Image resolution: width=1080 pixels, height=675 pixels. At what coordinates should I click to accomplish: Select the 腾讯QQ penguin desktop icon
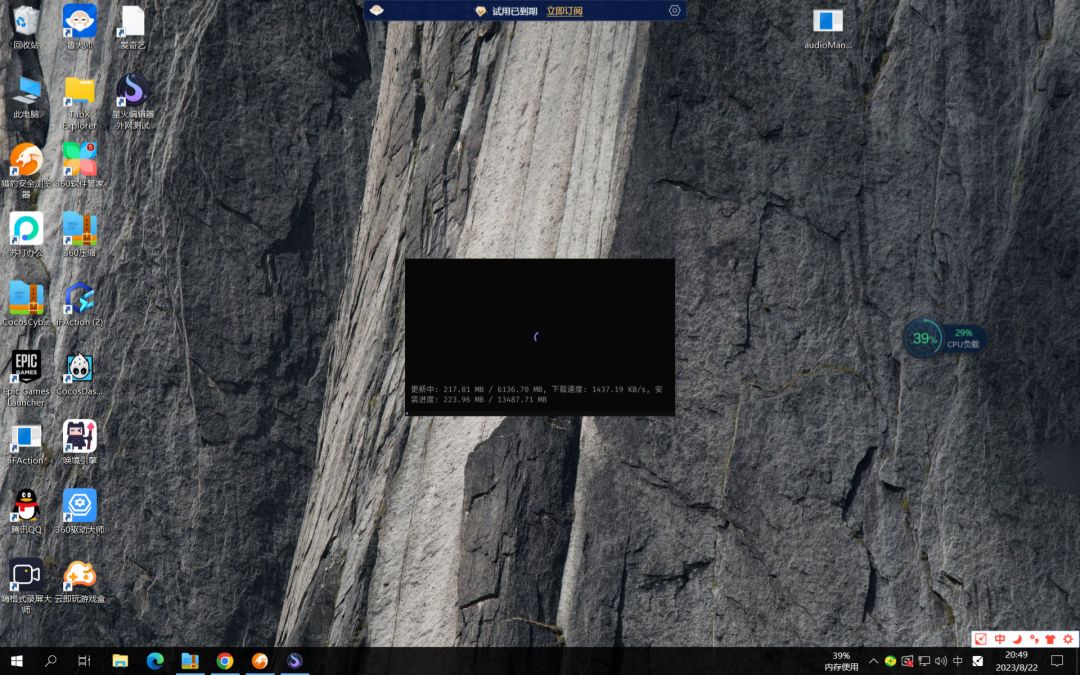click(26, 512)
